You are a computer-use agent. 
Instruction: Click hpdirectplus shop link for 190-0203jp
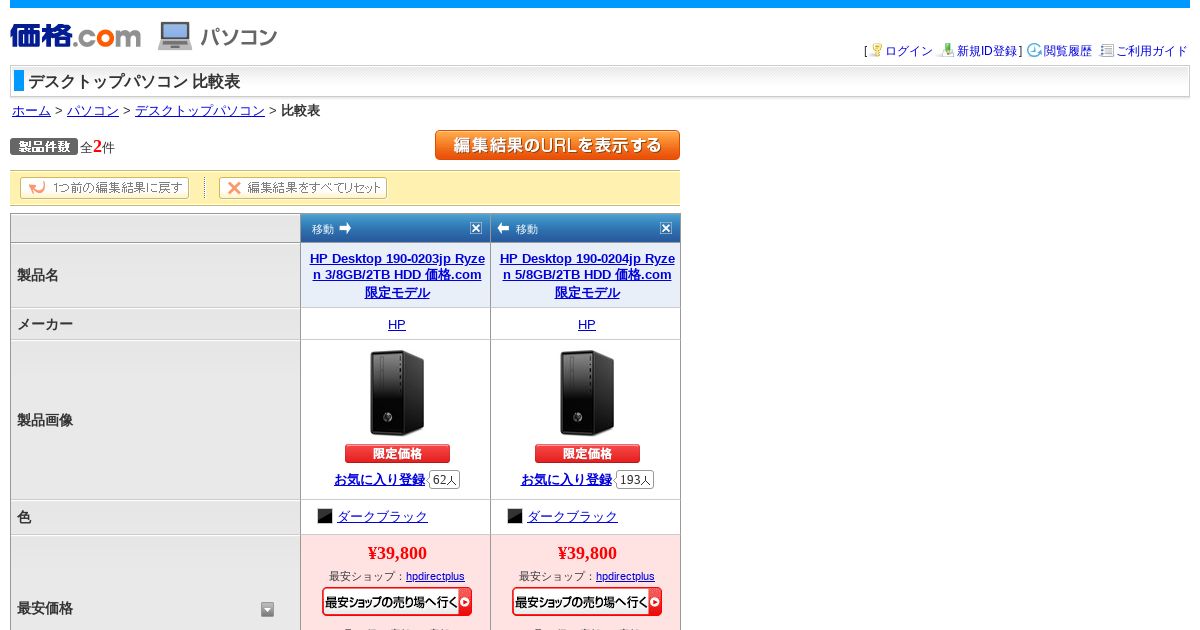435,576
